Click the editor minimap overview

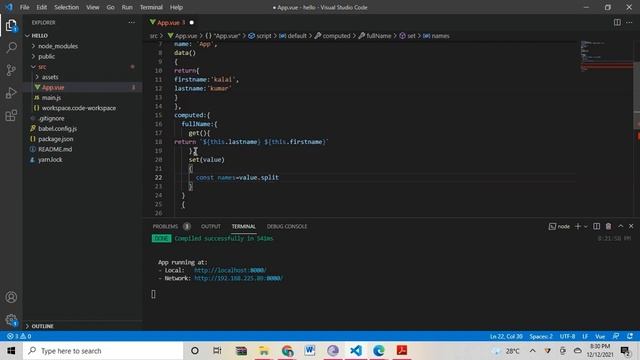(607, 57)
